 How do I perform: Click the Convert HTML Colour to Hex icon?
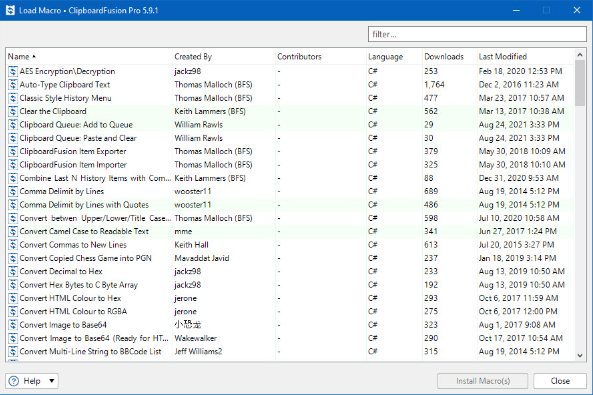[13, 298]
